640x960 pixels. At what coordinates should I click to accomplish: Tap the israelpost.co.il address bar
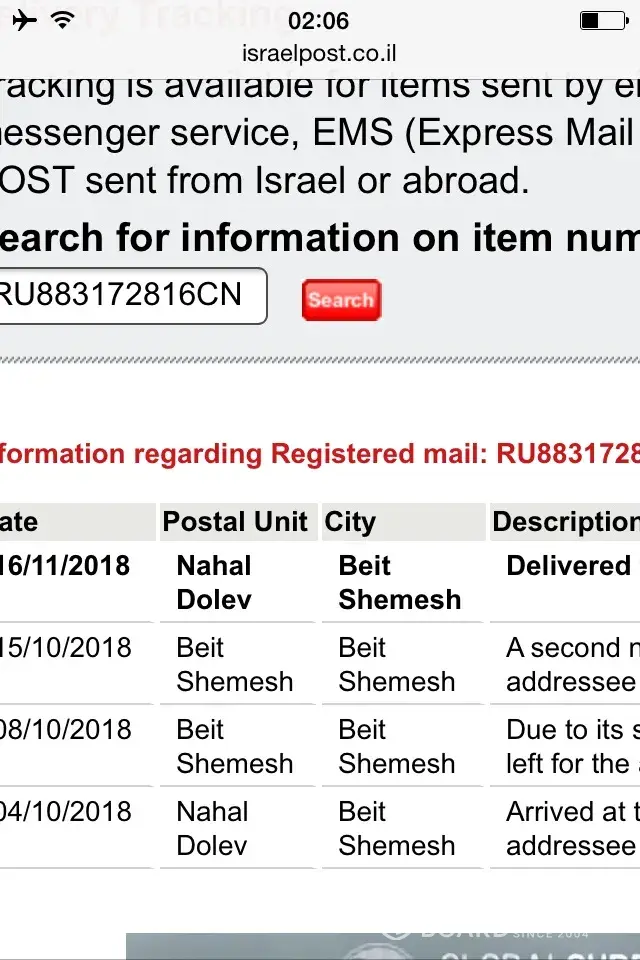tap(319, 53)
